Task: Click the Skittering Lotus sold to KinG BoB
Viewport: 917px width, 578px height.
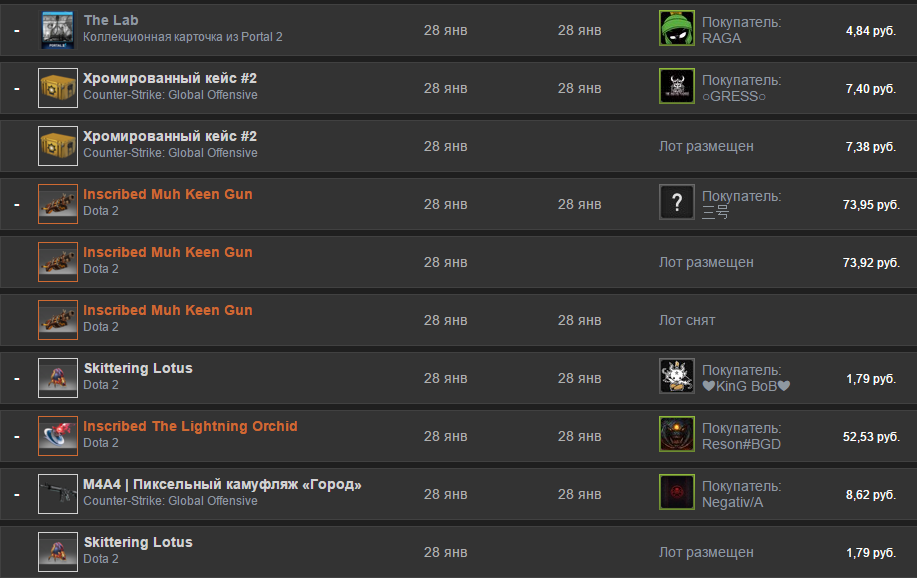Action: pyautogui.click(x=138, y=368)
